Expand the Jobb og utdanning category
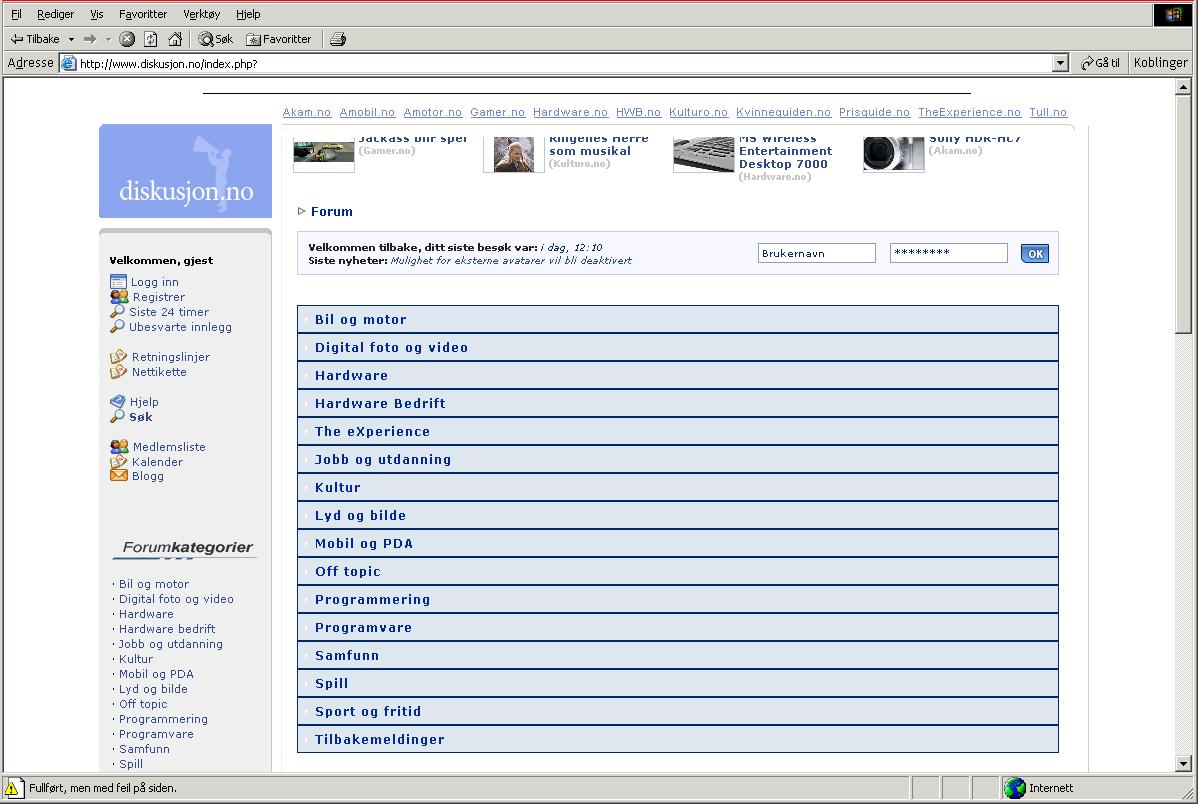Screen dimensions: 1199x804 point(677,460)
